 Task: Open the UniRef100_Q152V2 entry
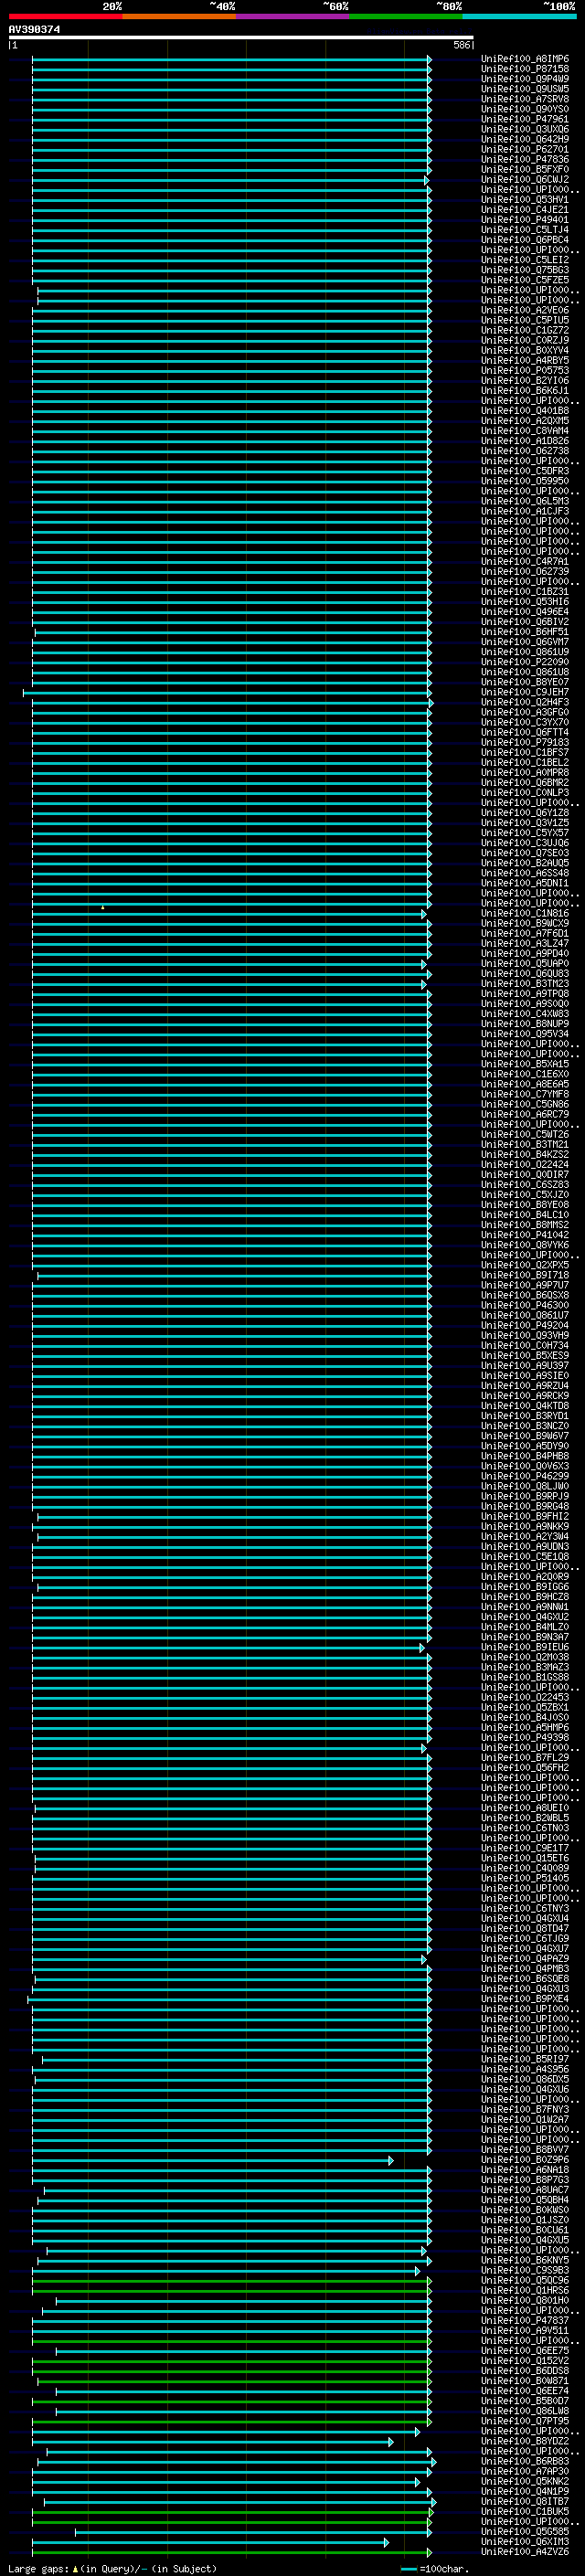point(525,2361)
